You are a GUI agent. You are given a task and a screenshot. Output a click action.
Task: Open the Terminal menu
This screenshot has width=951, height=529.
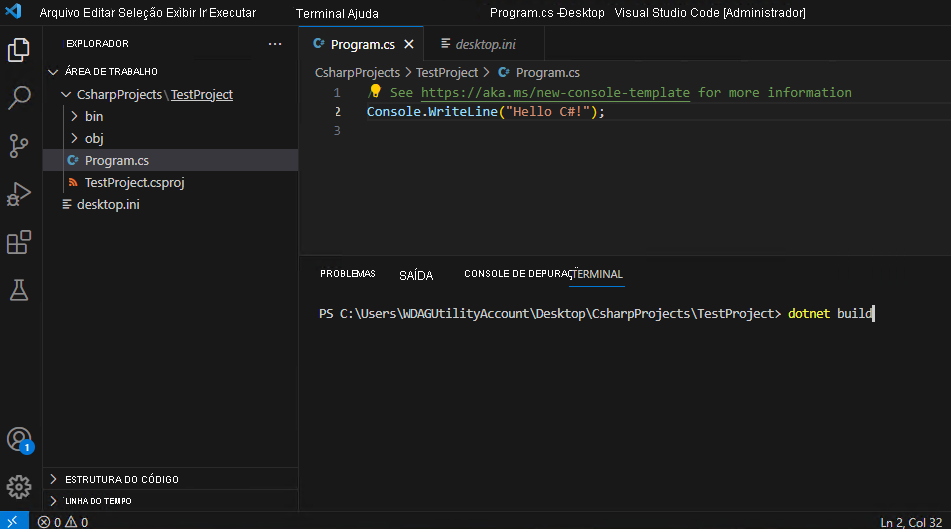[320, 13]
